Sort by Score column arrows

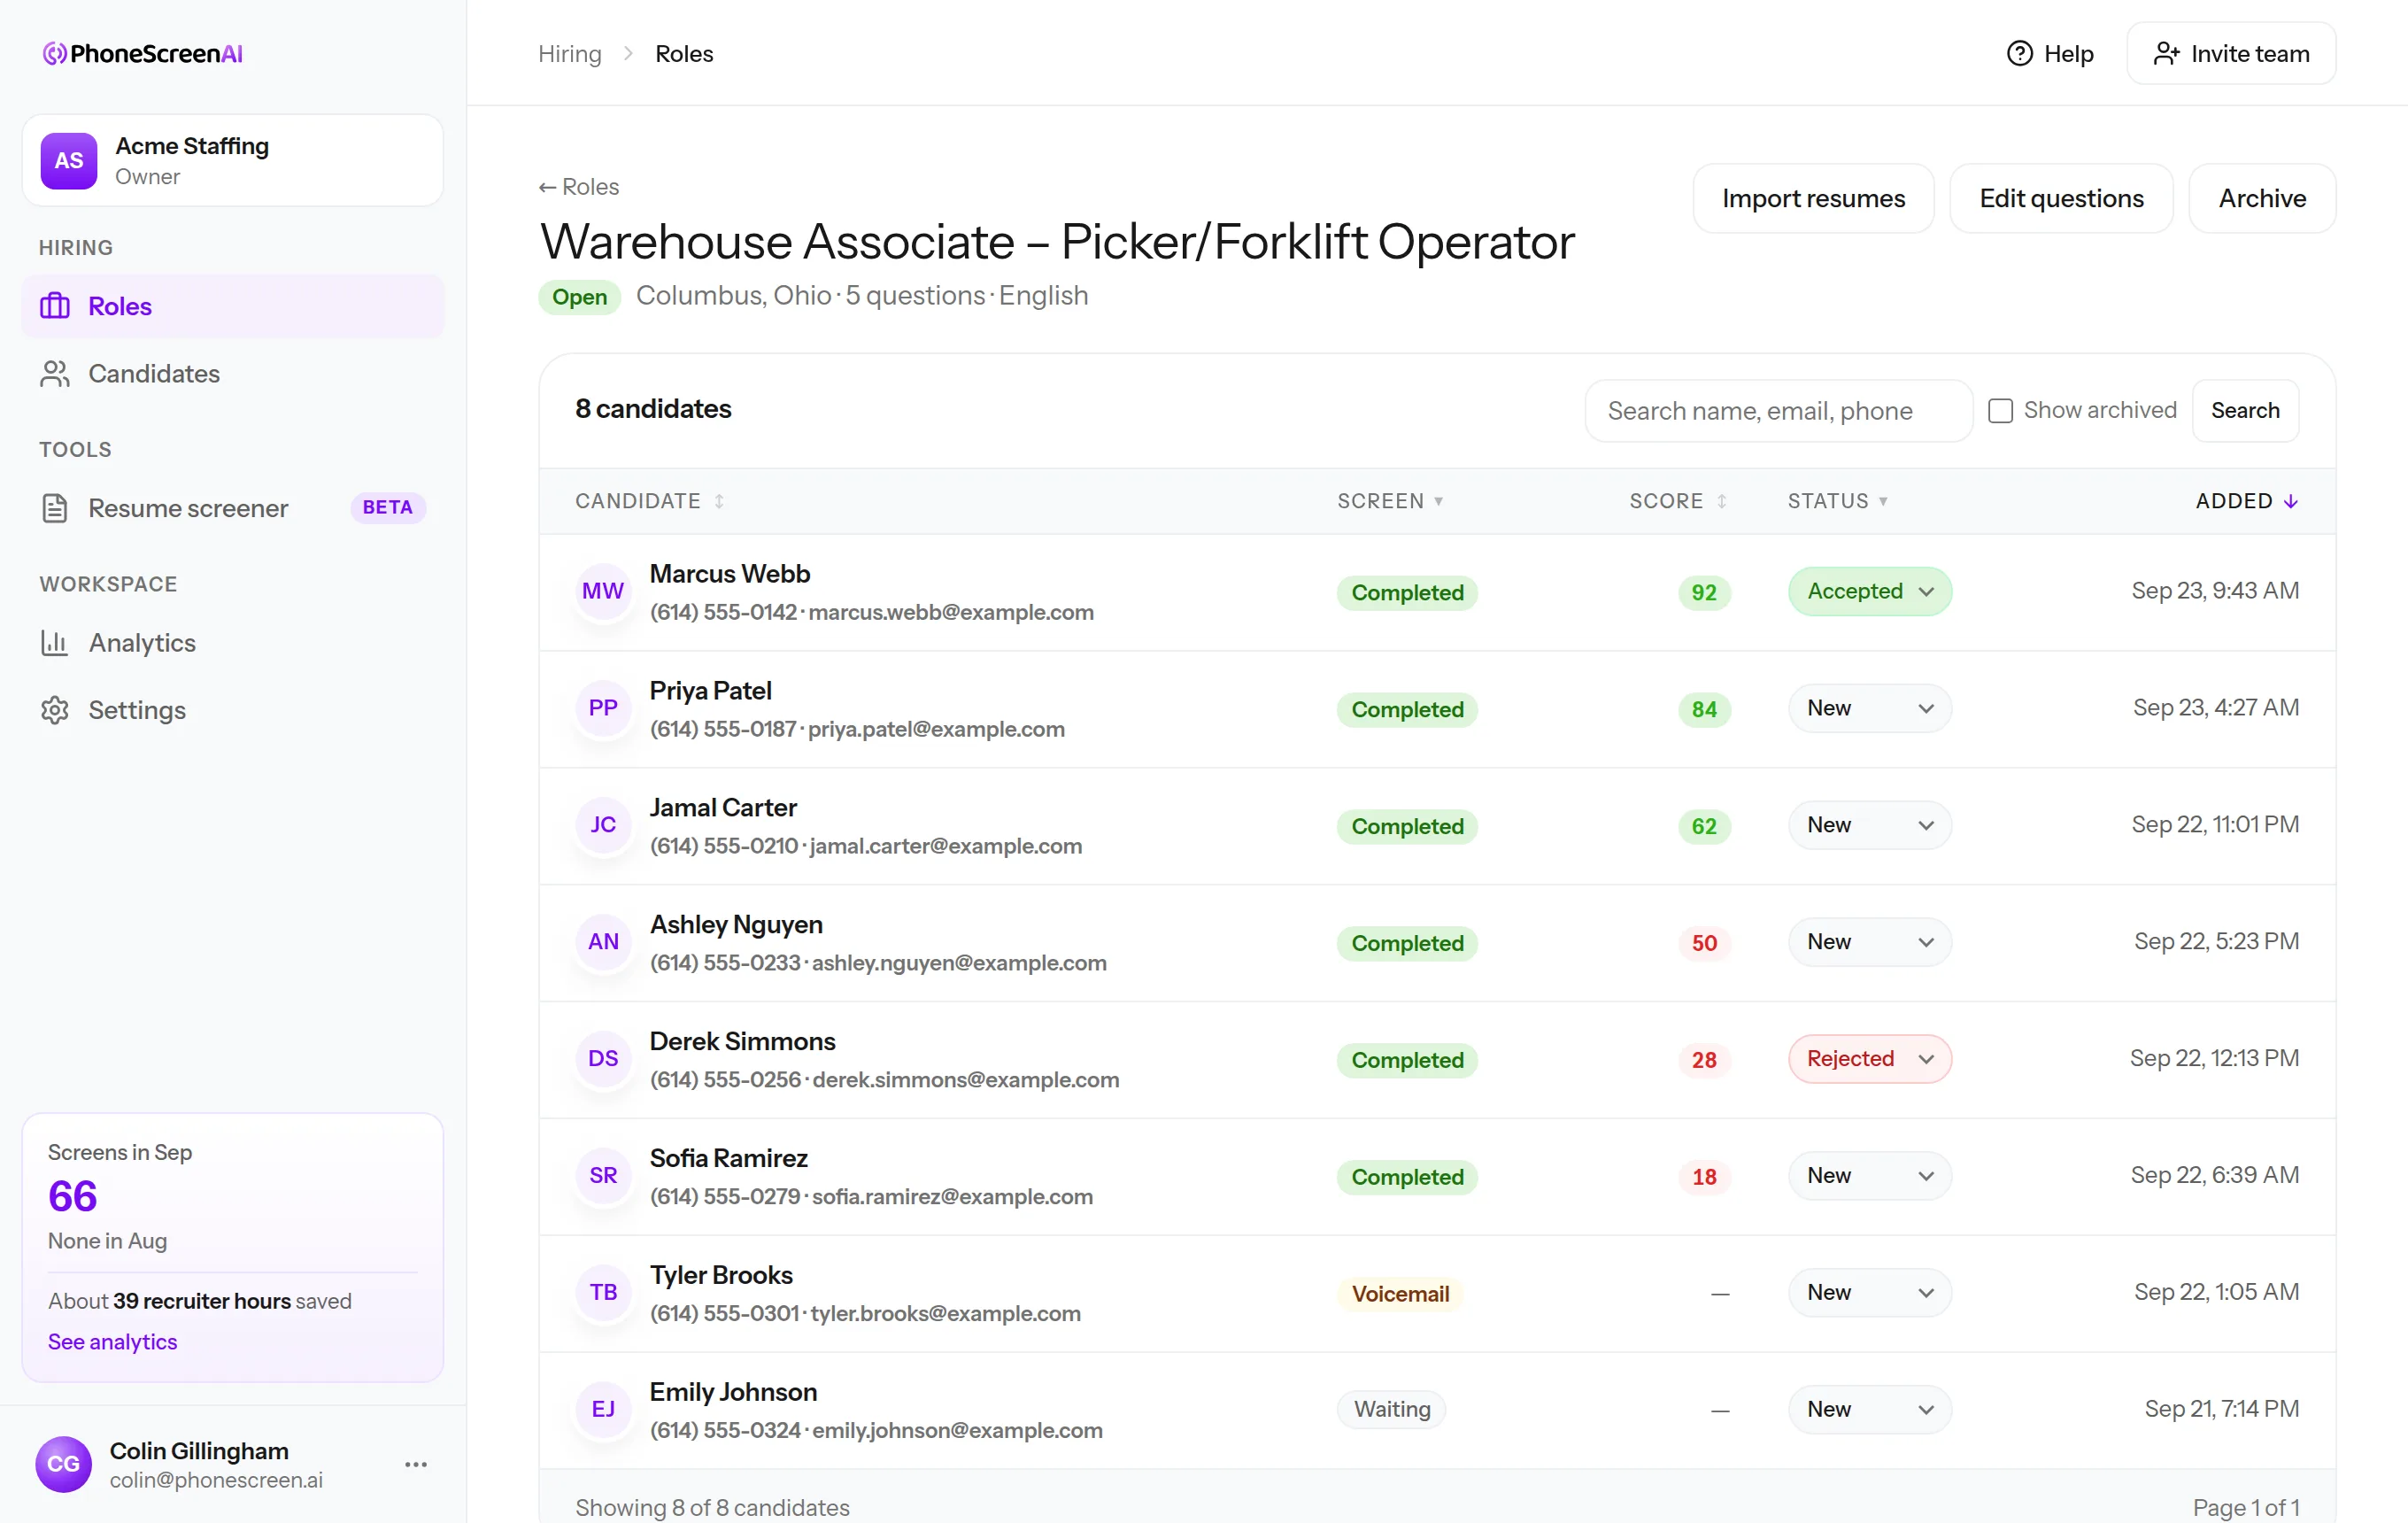point(1722,501)
